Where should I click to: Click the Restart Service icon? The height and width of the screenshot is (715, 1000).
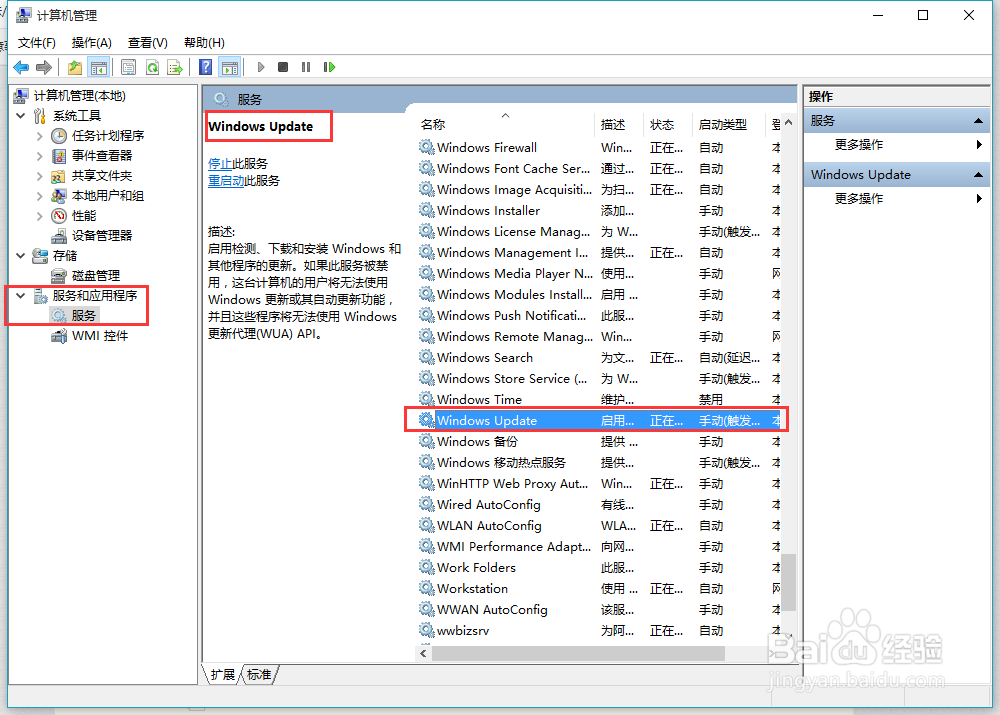tap(329, 67)
